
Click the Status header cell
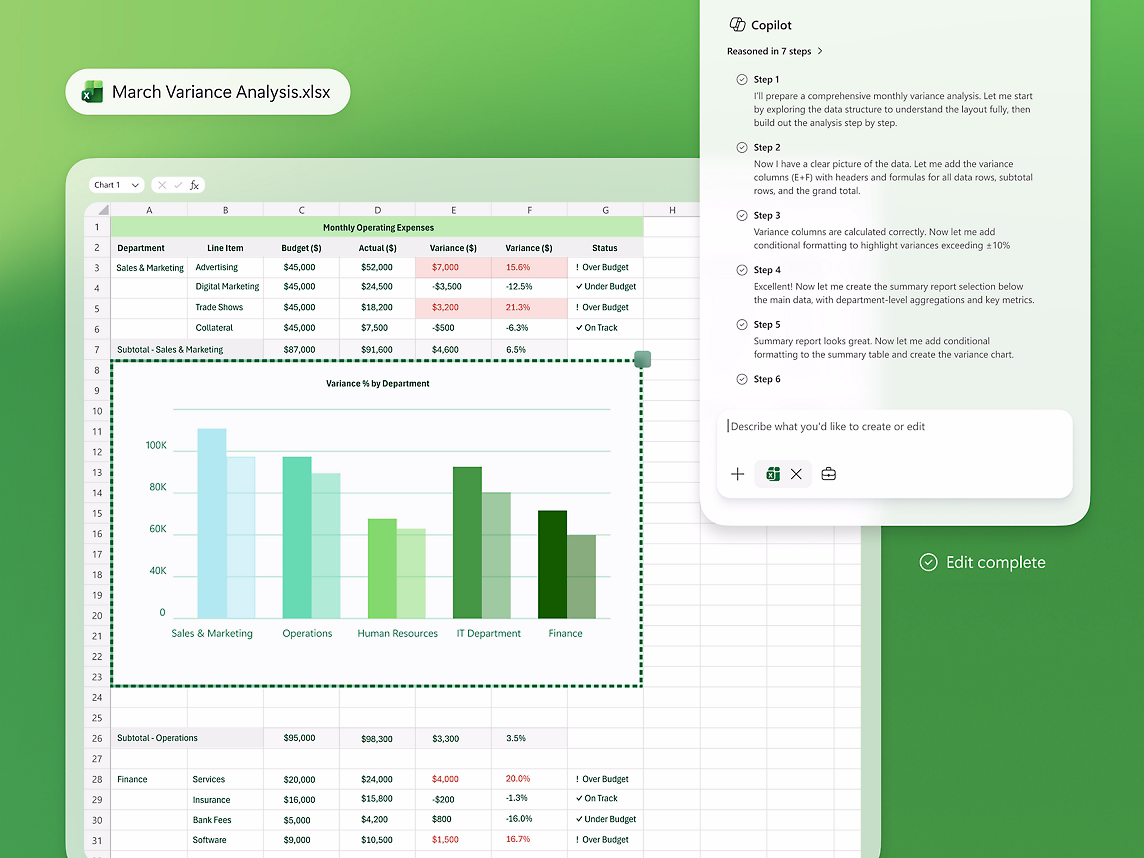pyautogui.click(x=605, y=248)
